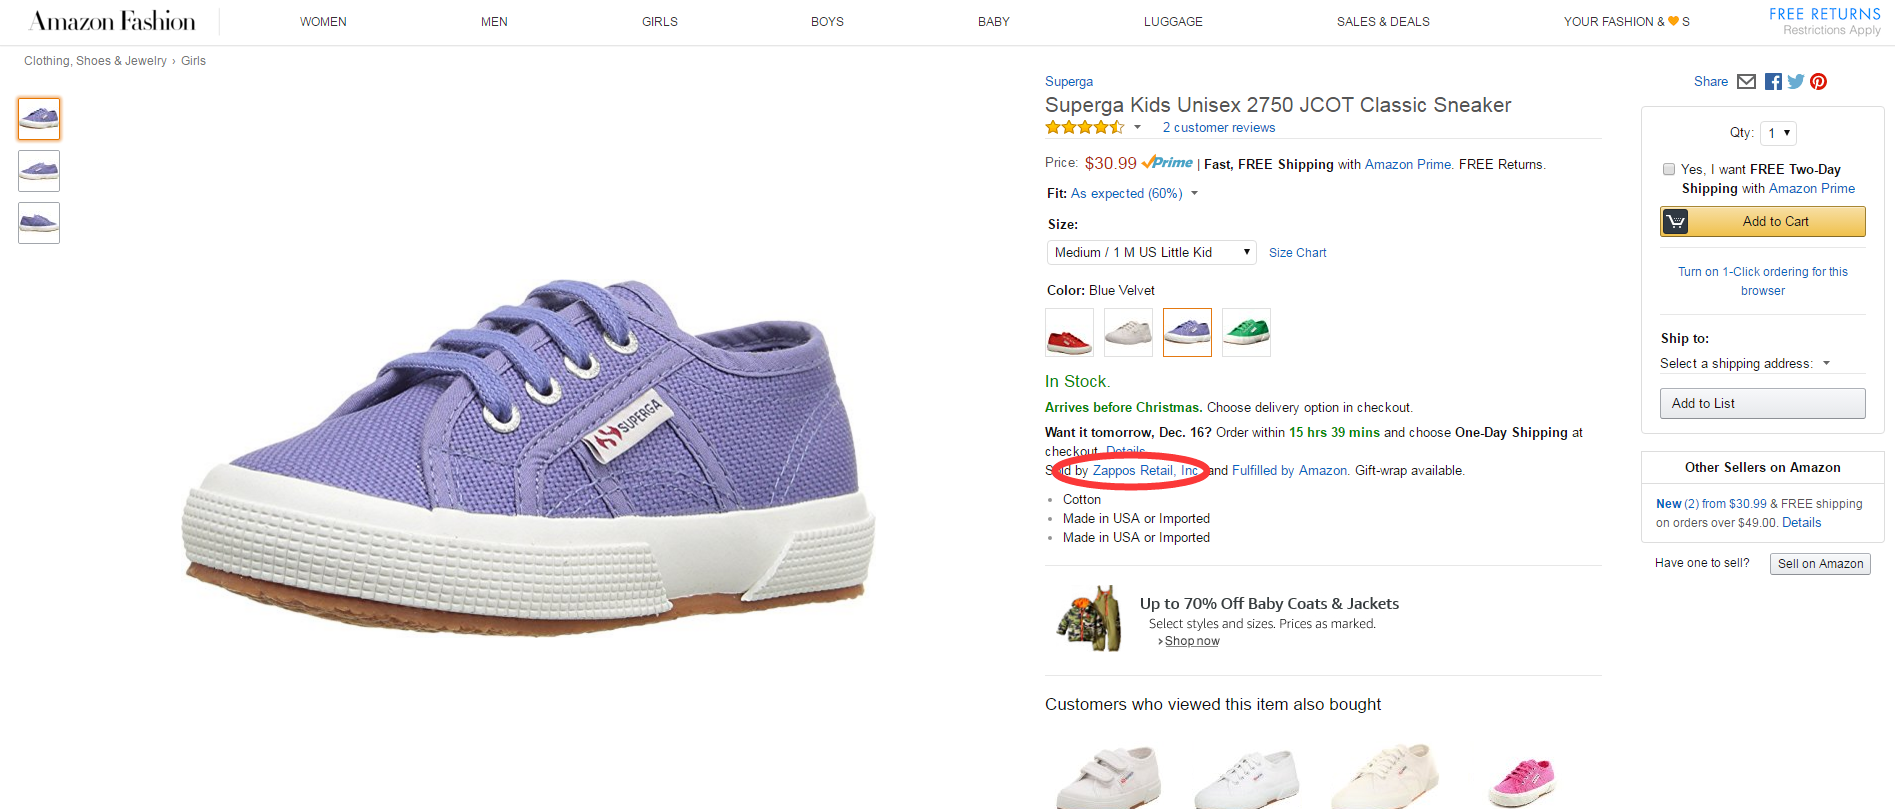Enable FREE Two-Day Shipping checkbox
This screenshot has height=809, width=1895.
pos(1669,169)
